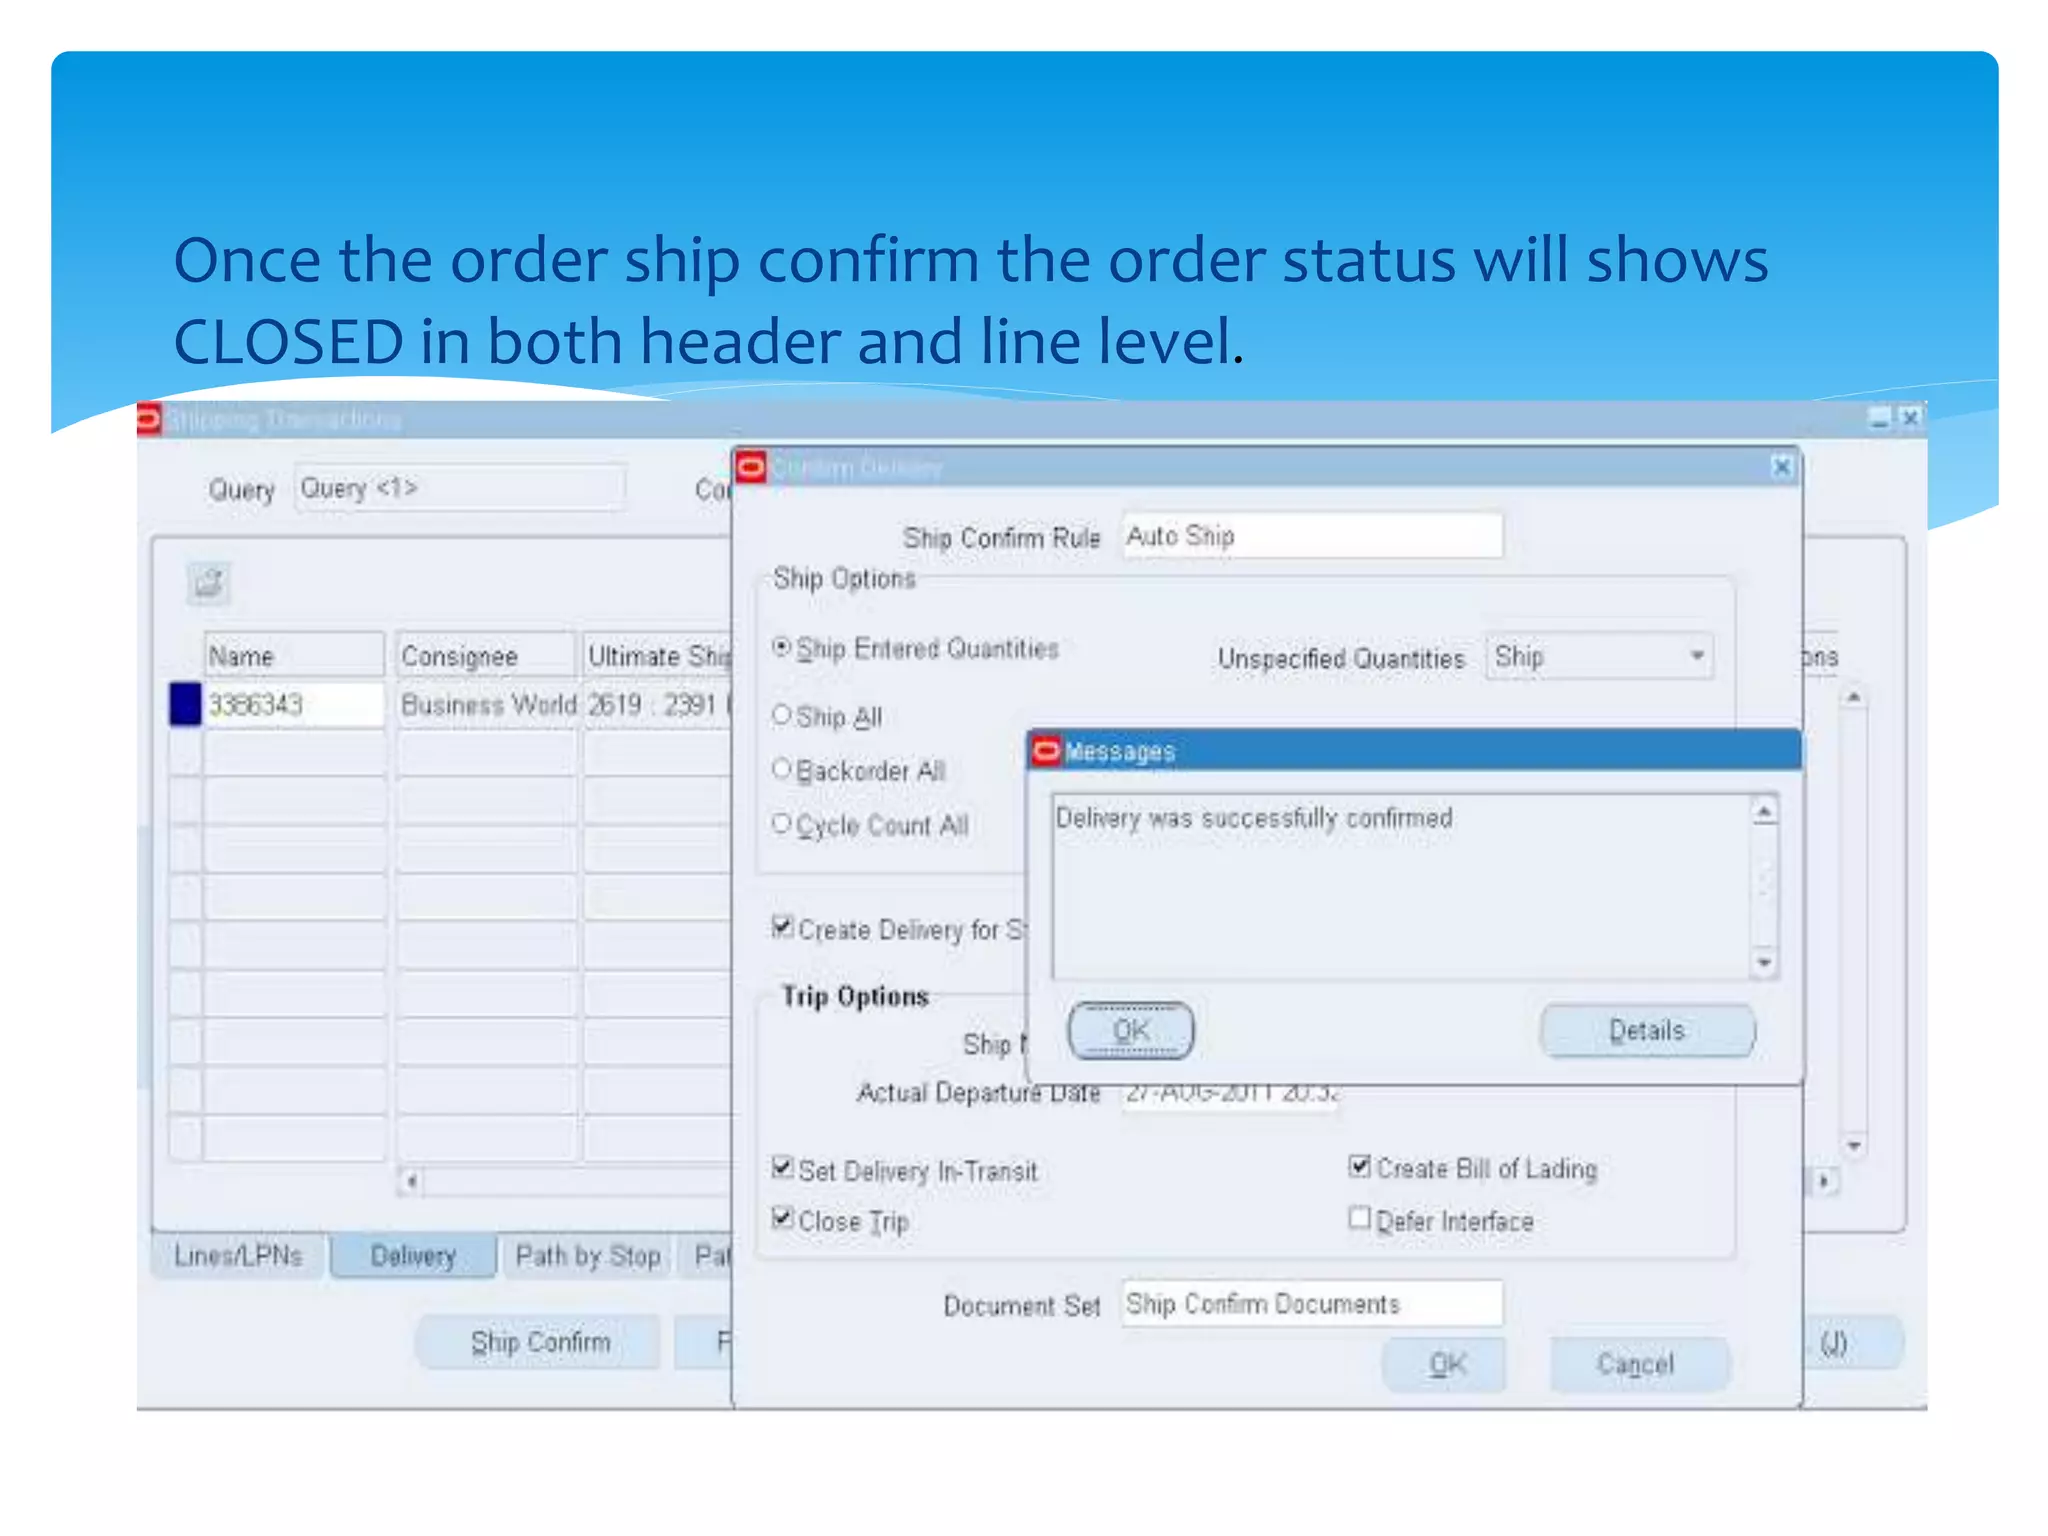The width and height of the screenshot is (2048, 1536).
Task: Click the (J) button at far right
Action: coord(1853,1343)
